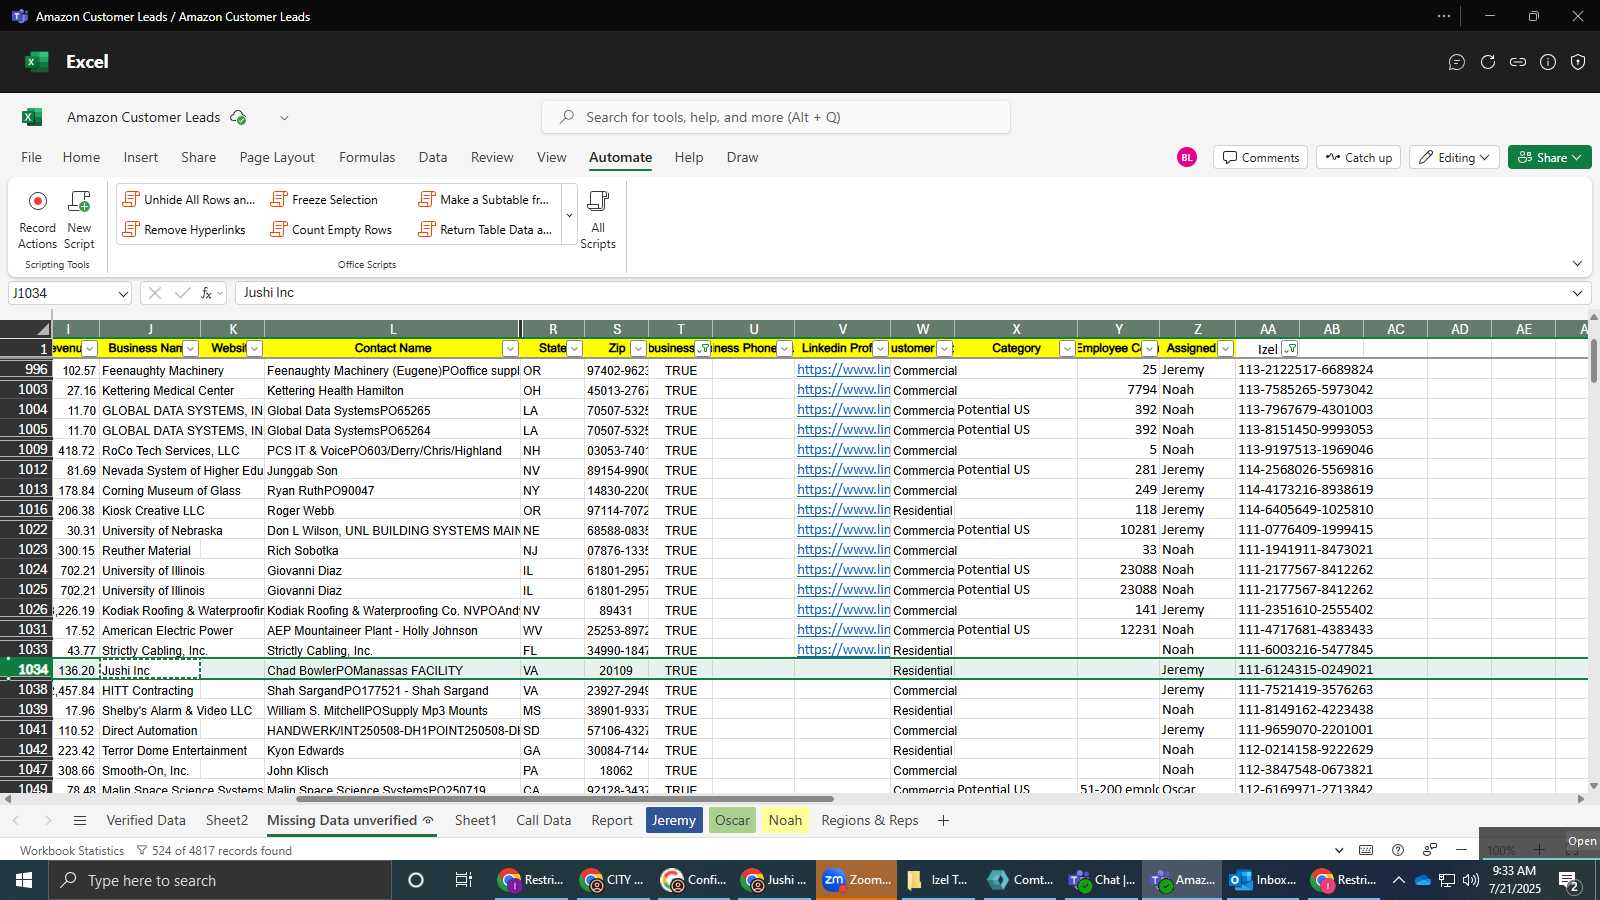The image size is (1600, 900).
Task: Run the Make a Subtable script
Action: [484, 200]
